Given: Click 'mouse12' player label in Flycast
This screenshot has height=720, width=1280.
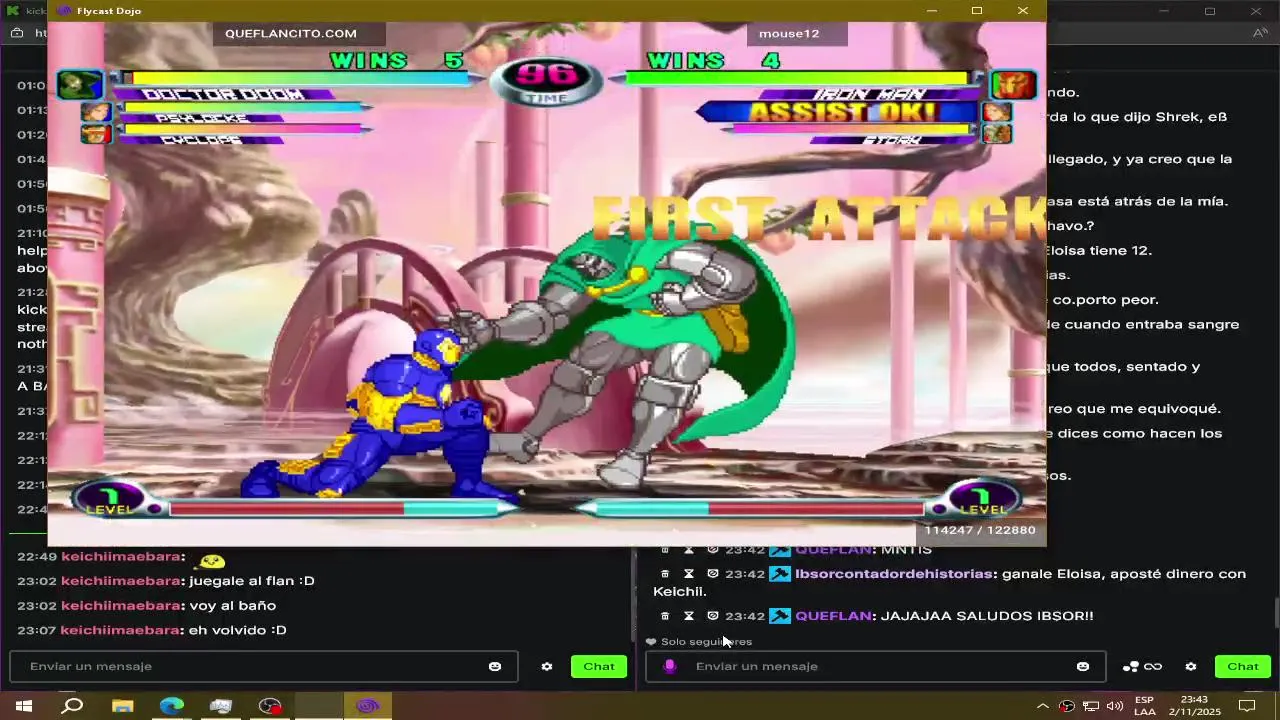Looking at the screenshot, I should click(x=789, y=33).
